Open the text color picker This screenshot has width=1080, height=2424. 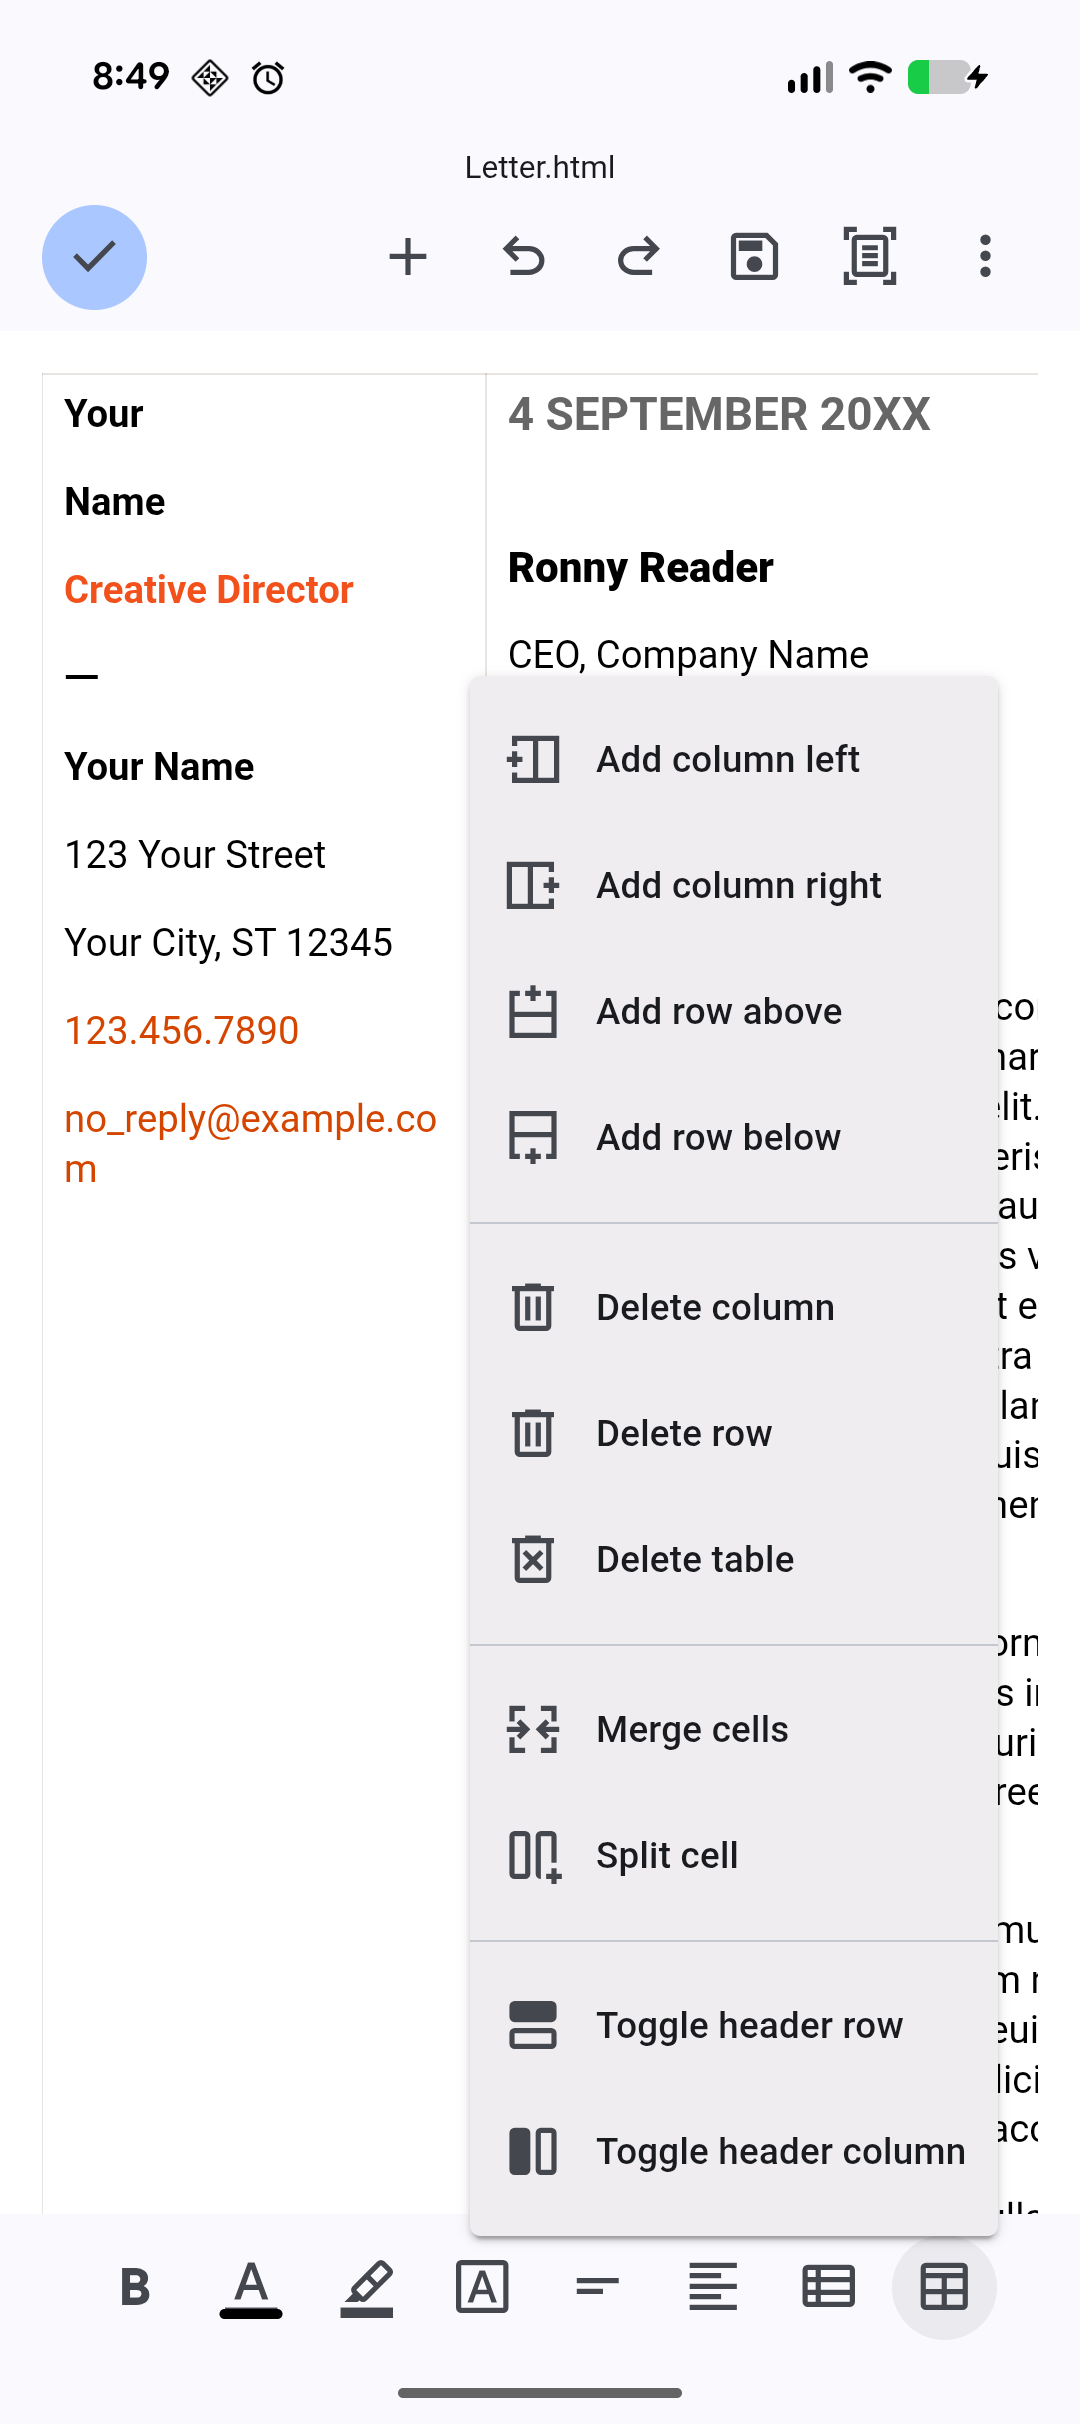tap(251, 2287)
